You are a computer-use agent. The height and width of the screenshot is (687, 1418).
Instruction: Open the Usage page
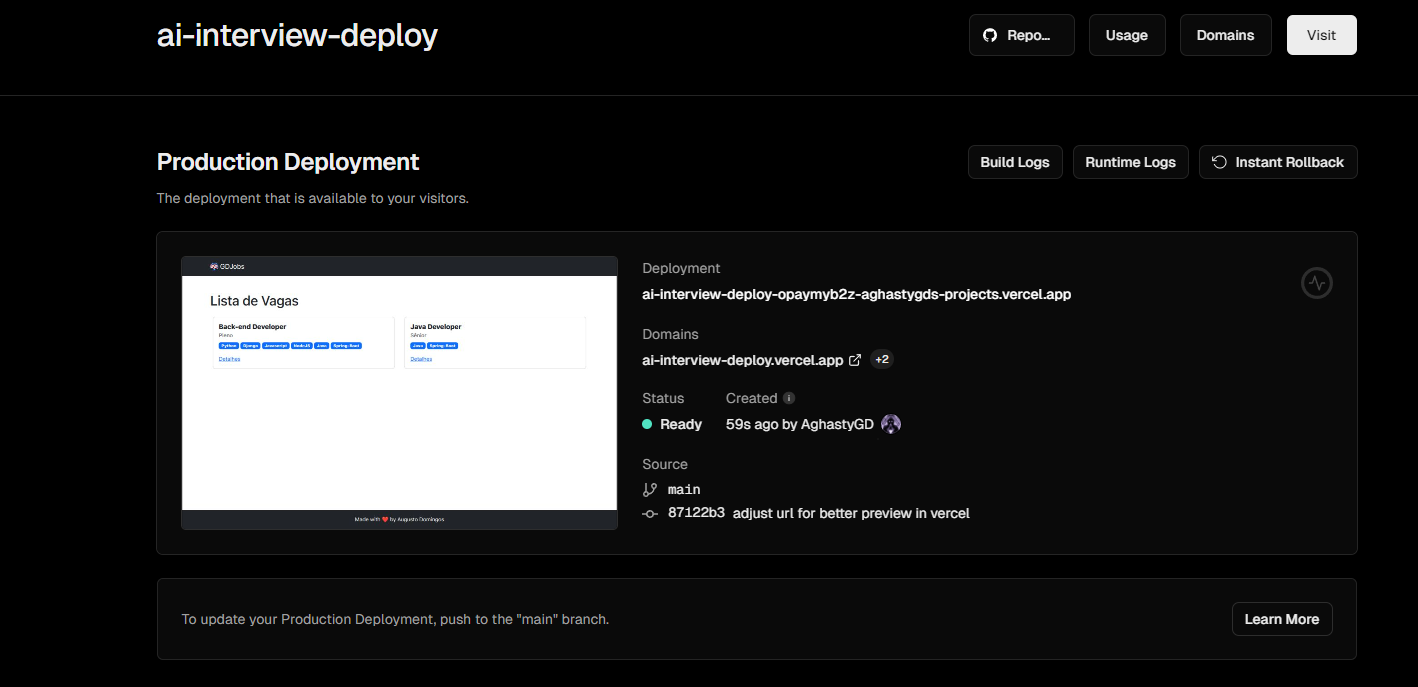point(1126,35)
